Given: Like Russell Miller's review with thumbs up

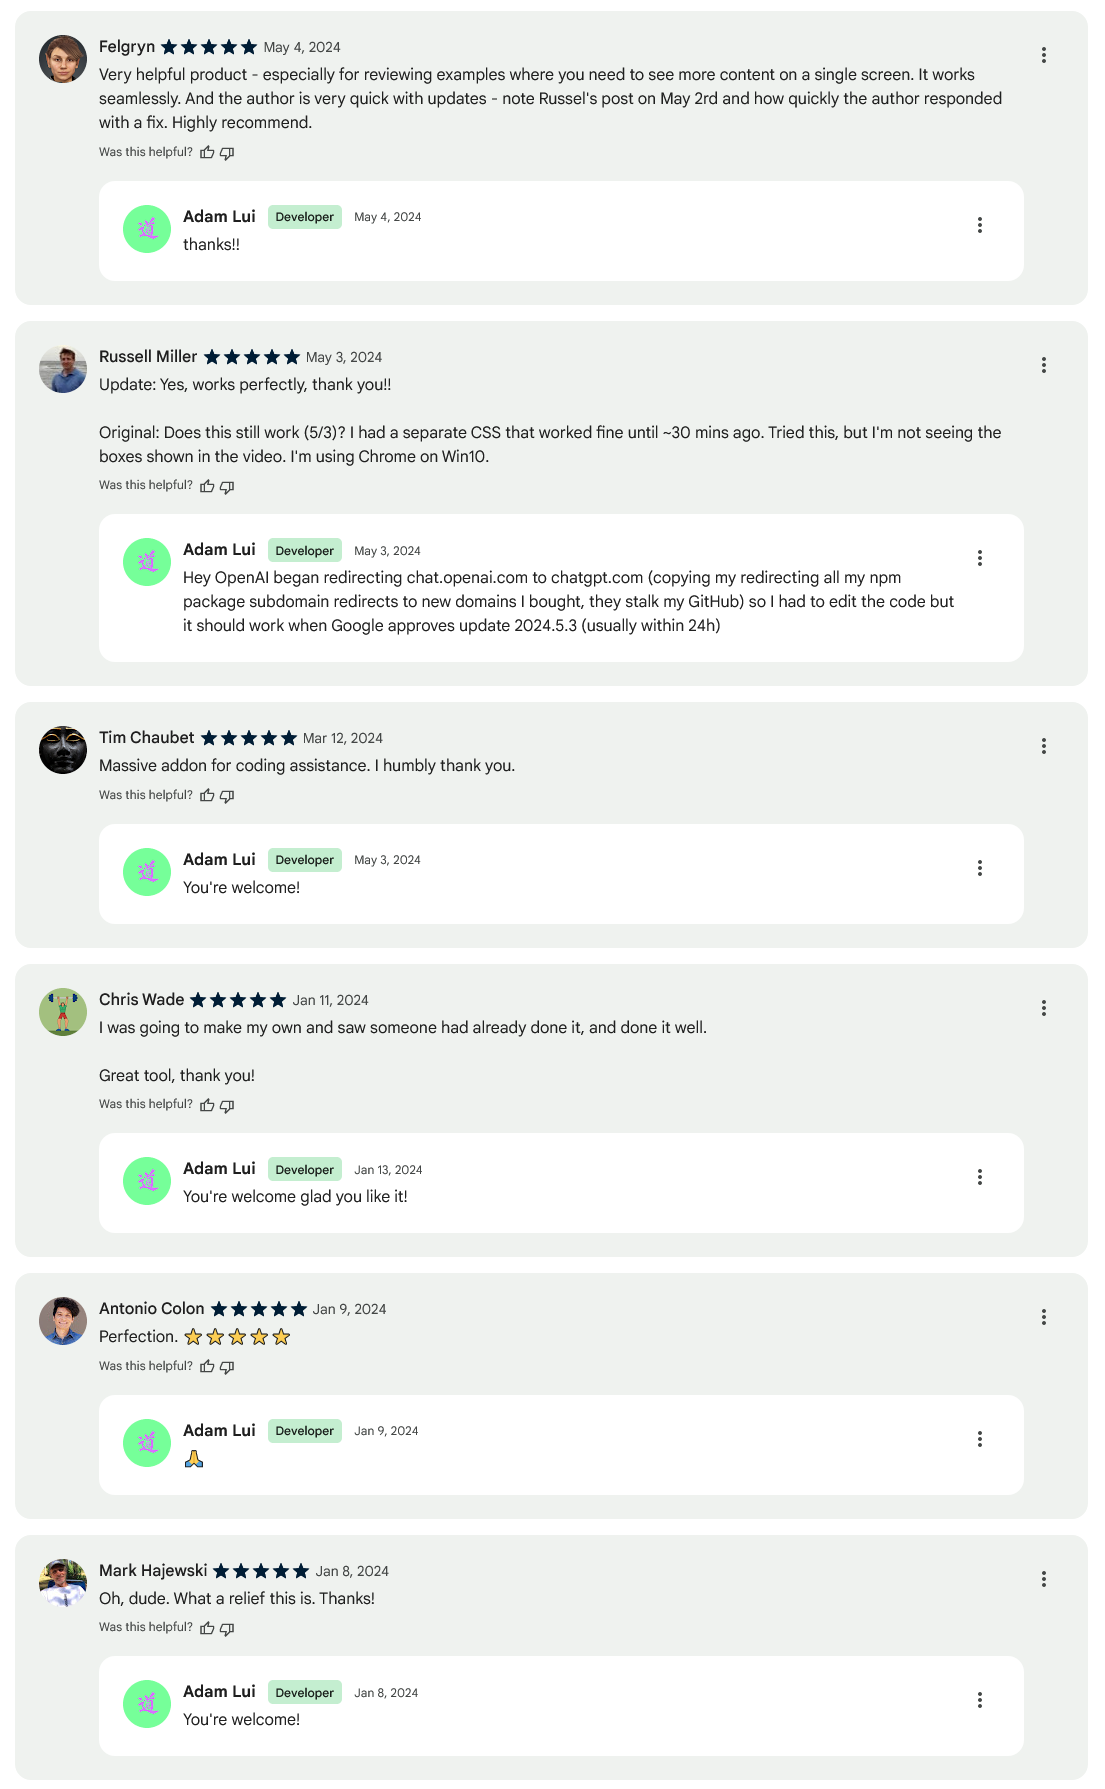Looking at the screenshot, I should (x=207, y=486).
